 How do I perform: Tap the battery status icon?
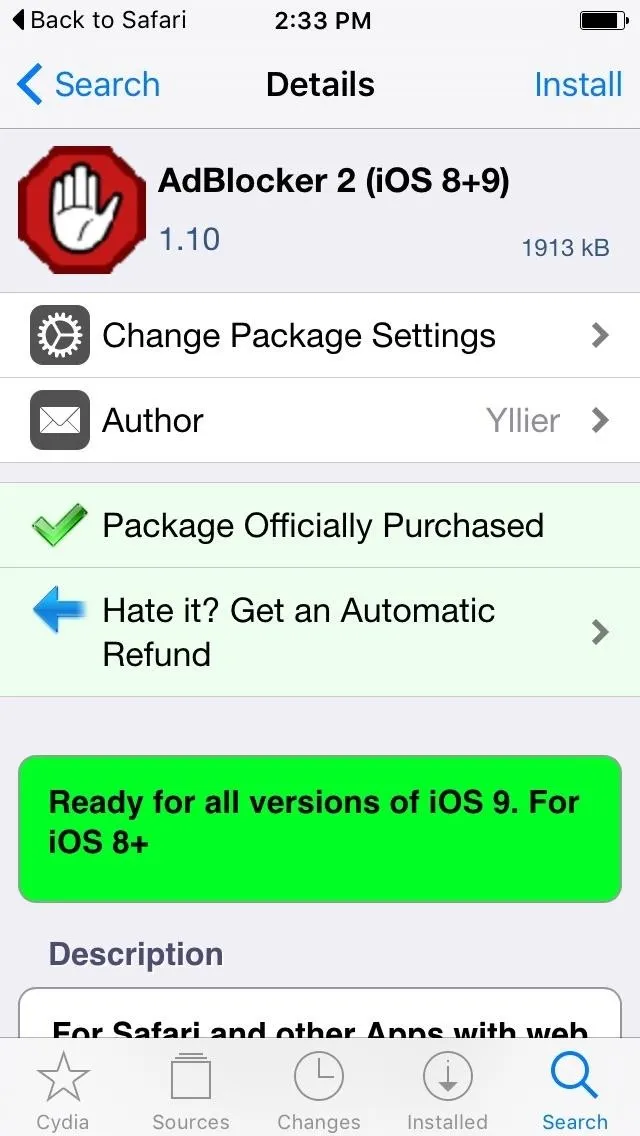[604, 20]
